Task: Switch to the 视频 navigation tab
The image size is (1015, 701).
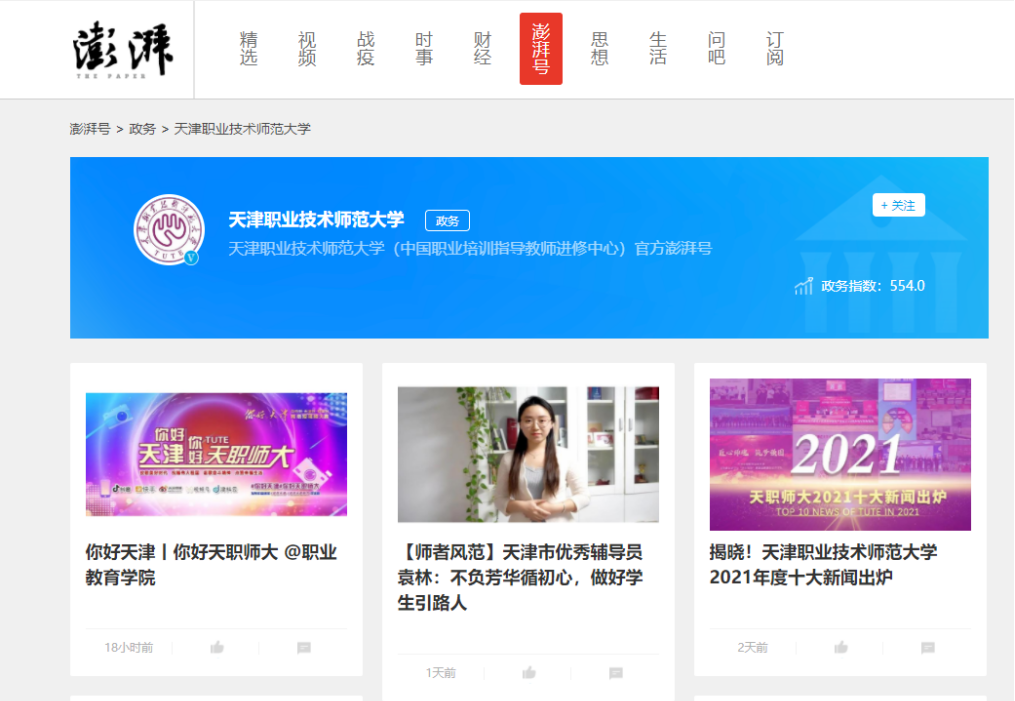Action: (307, 49)
